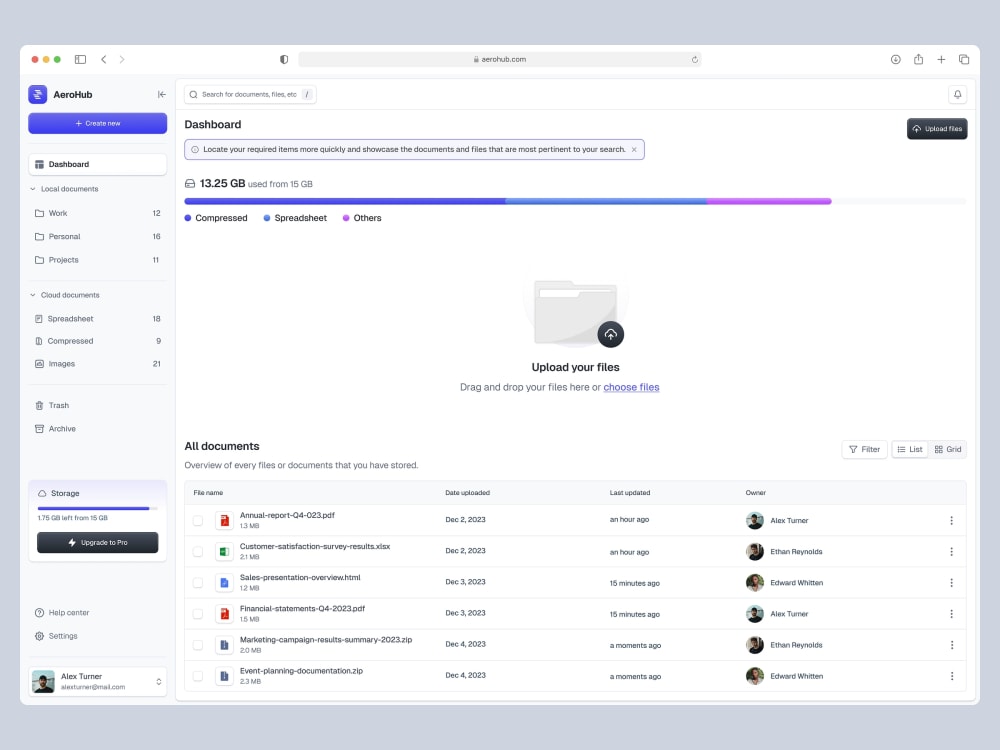This screenshot has width=1000, height=750.
Task: Tick the checkbox for Customer-satisfaction-survey-results.xlsx
Action: point(198,551)
